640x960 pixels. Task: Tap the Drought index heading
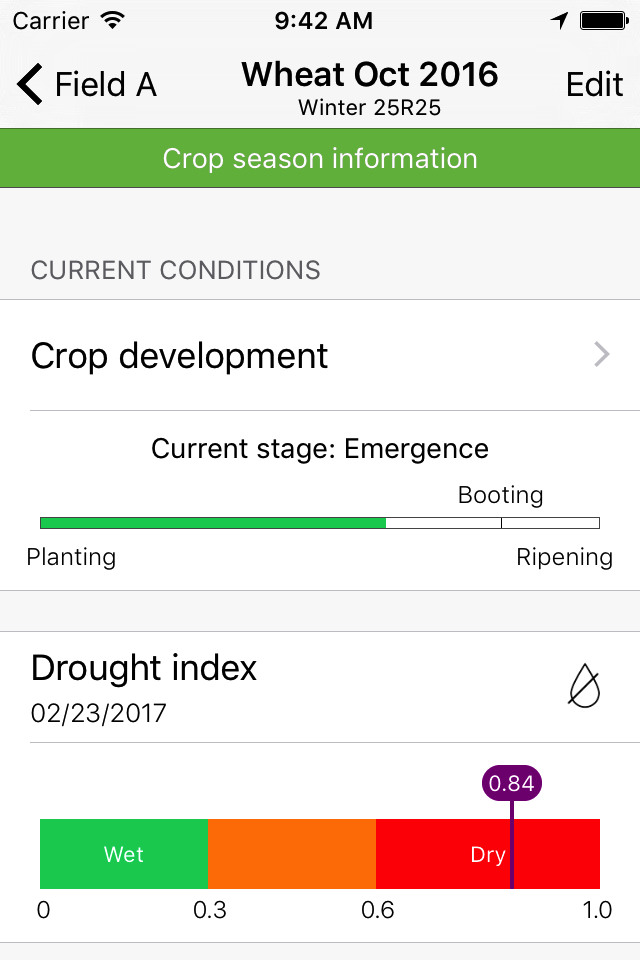[x=144, y=668]
